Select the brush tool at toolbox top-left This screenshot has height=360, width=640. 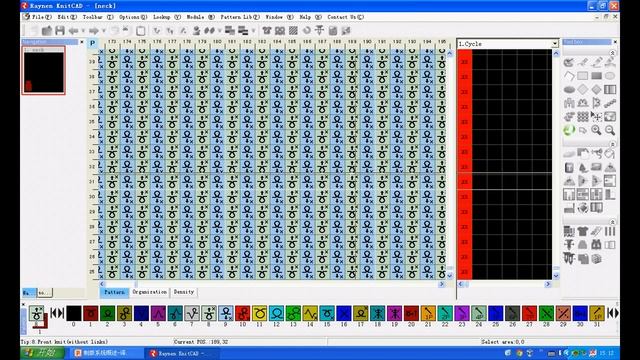(569, 62)
